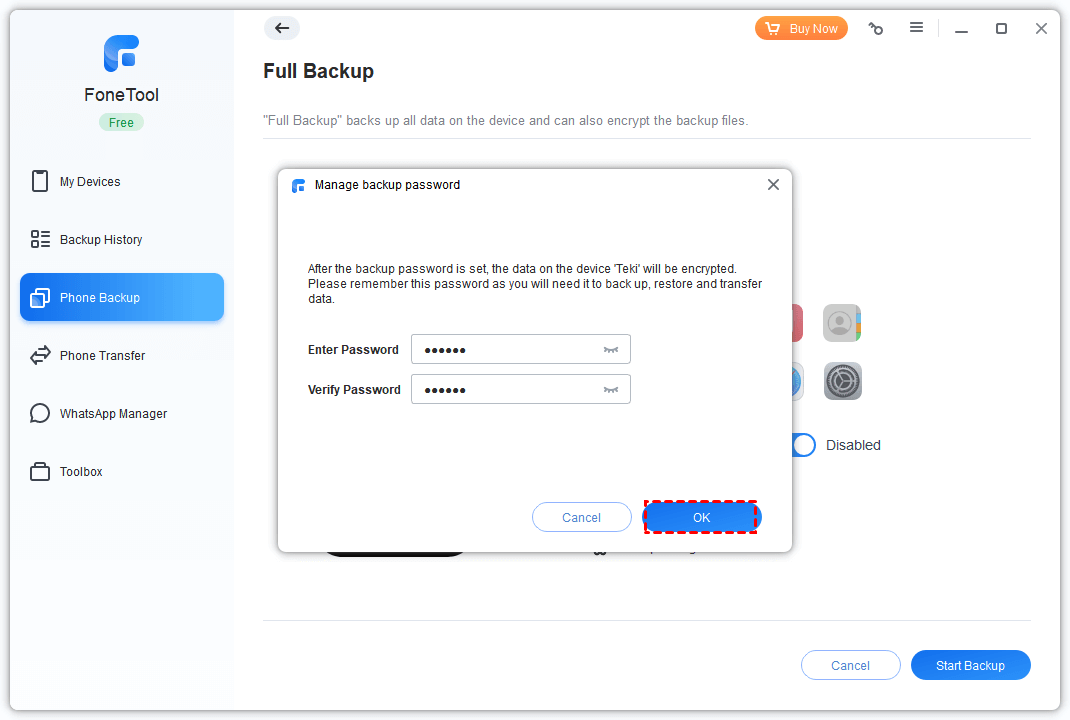Click the Buy Now button

(801, 29)
